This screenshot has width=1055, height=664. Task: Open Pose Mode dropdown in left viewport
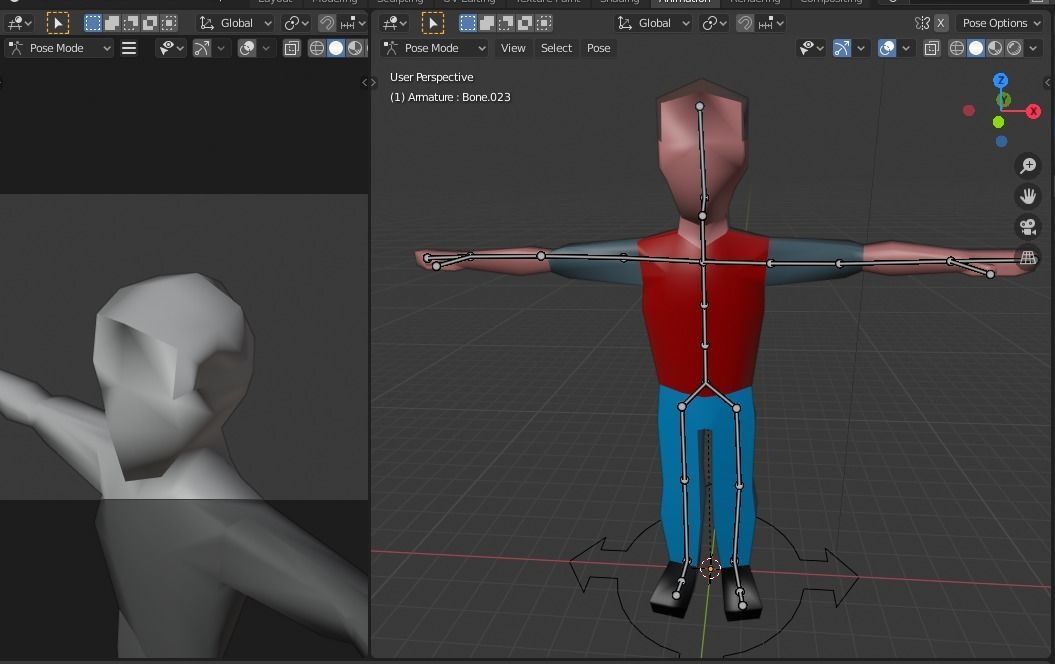[59, 48]
